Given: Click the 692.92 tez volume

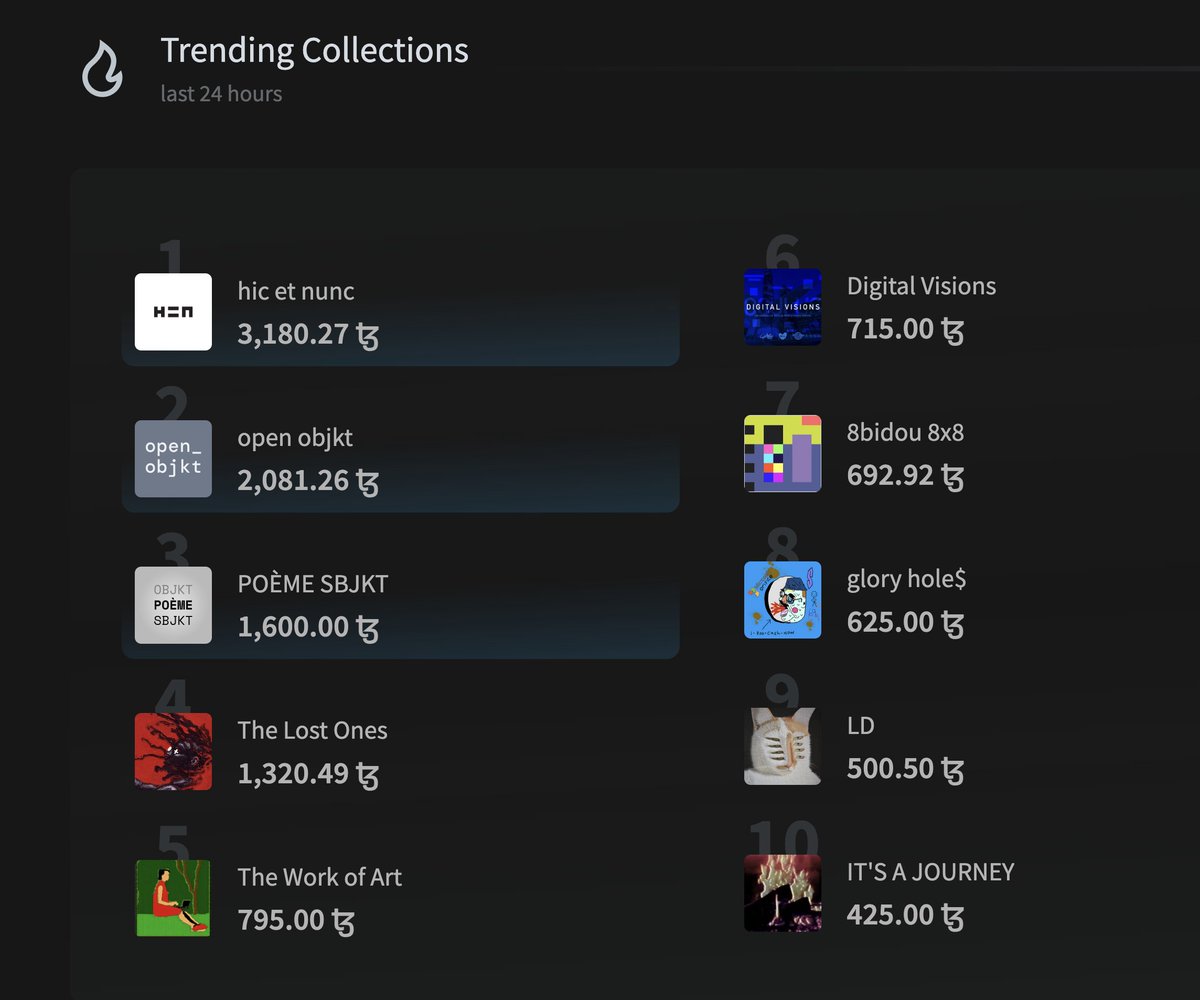Looking at the screenshot, I should click(x=905, y=476).
